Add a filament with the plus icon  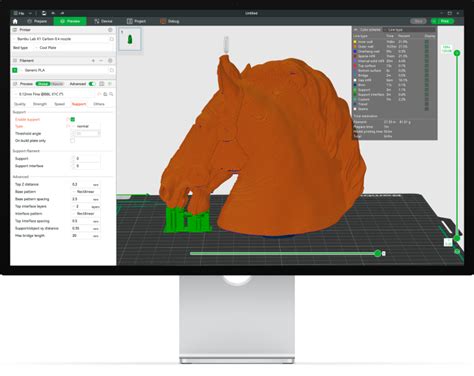[93, 61]
